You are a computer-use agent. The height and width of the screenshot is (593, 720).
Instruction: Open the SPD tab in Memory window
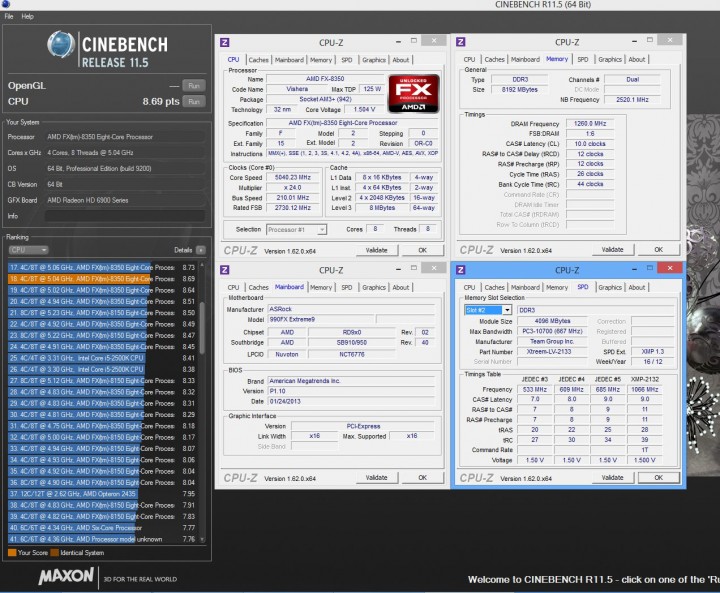[x=583, y=59]
